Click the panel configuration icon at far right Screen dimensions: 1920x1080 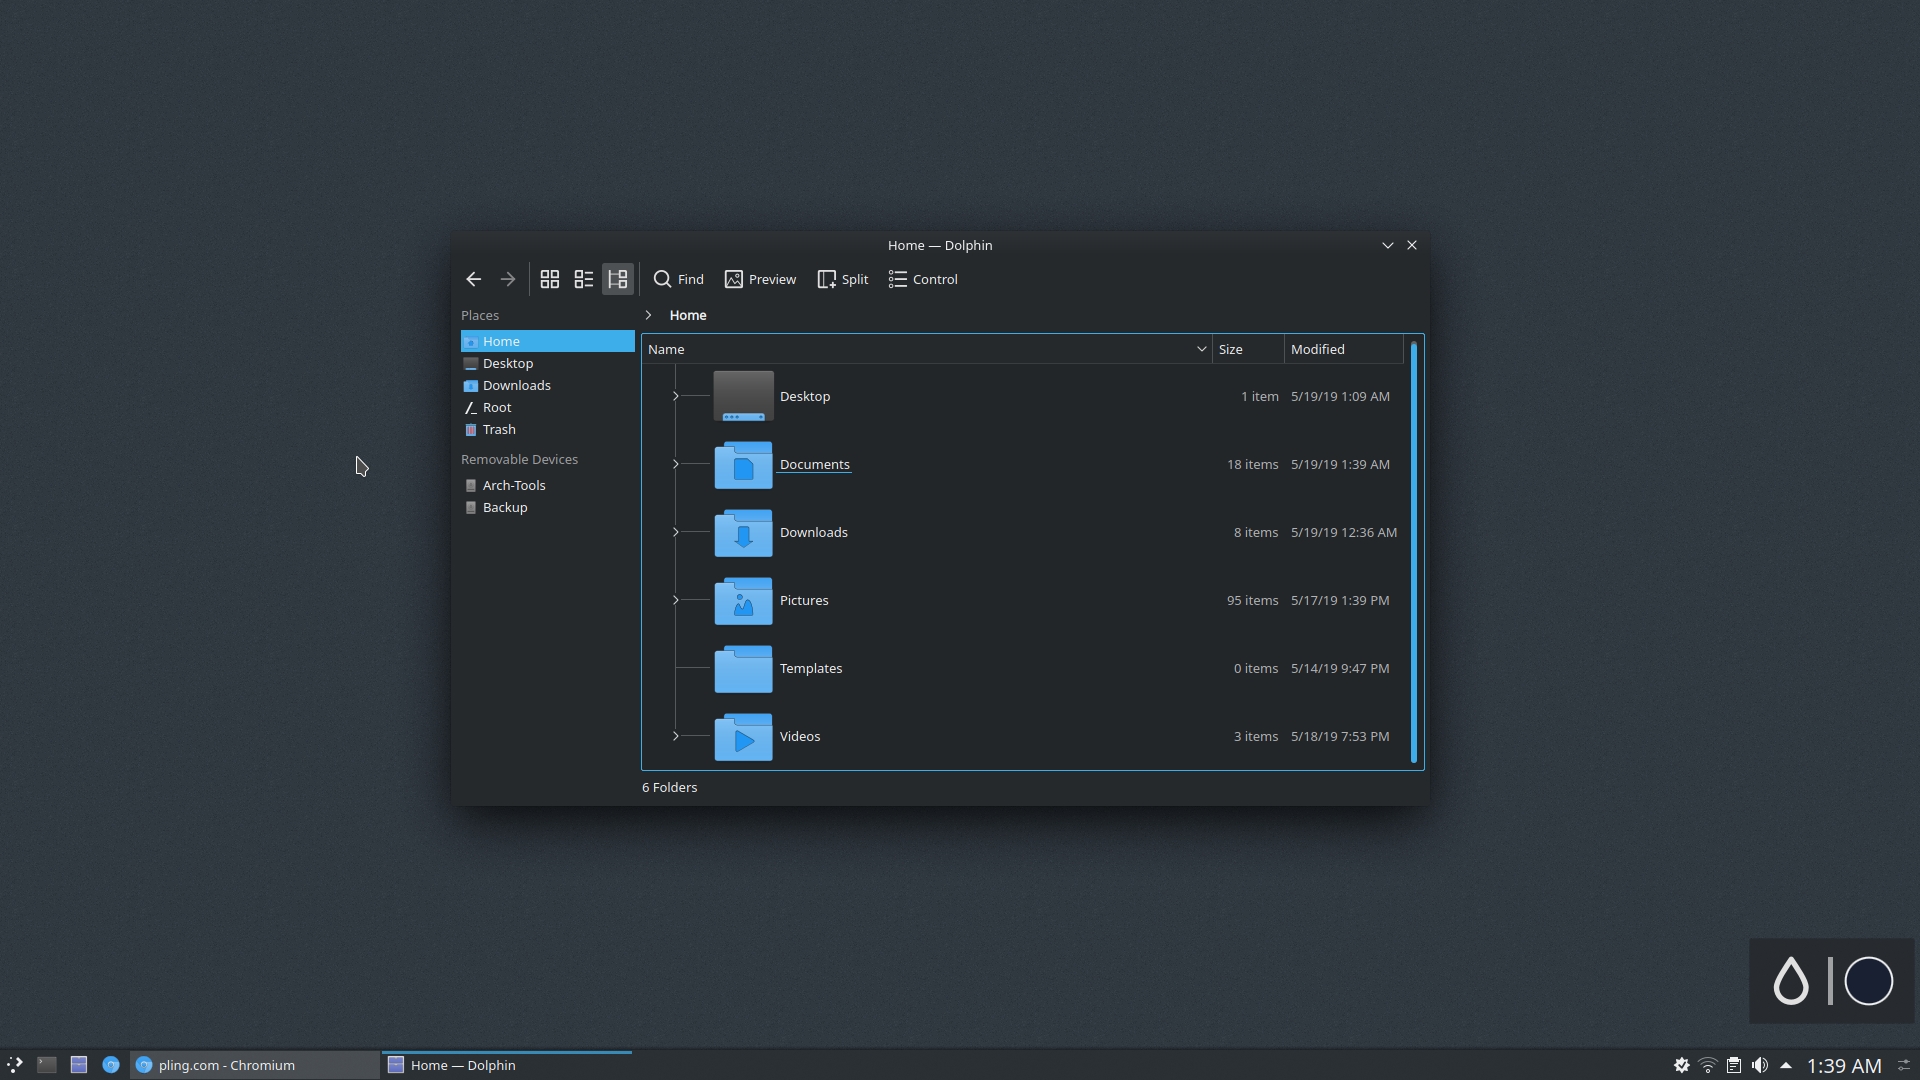click(x=1904, y=1065)
